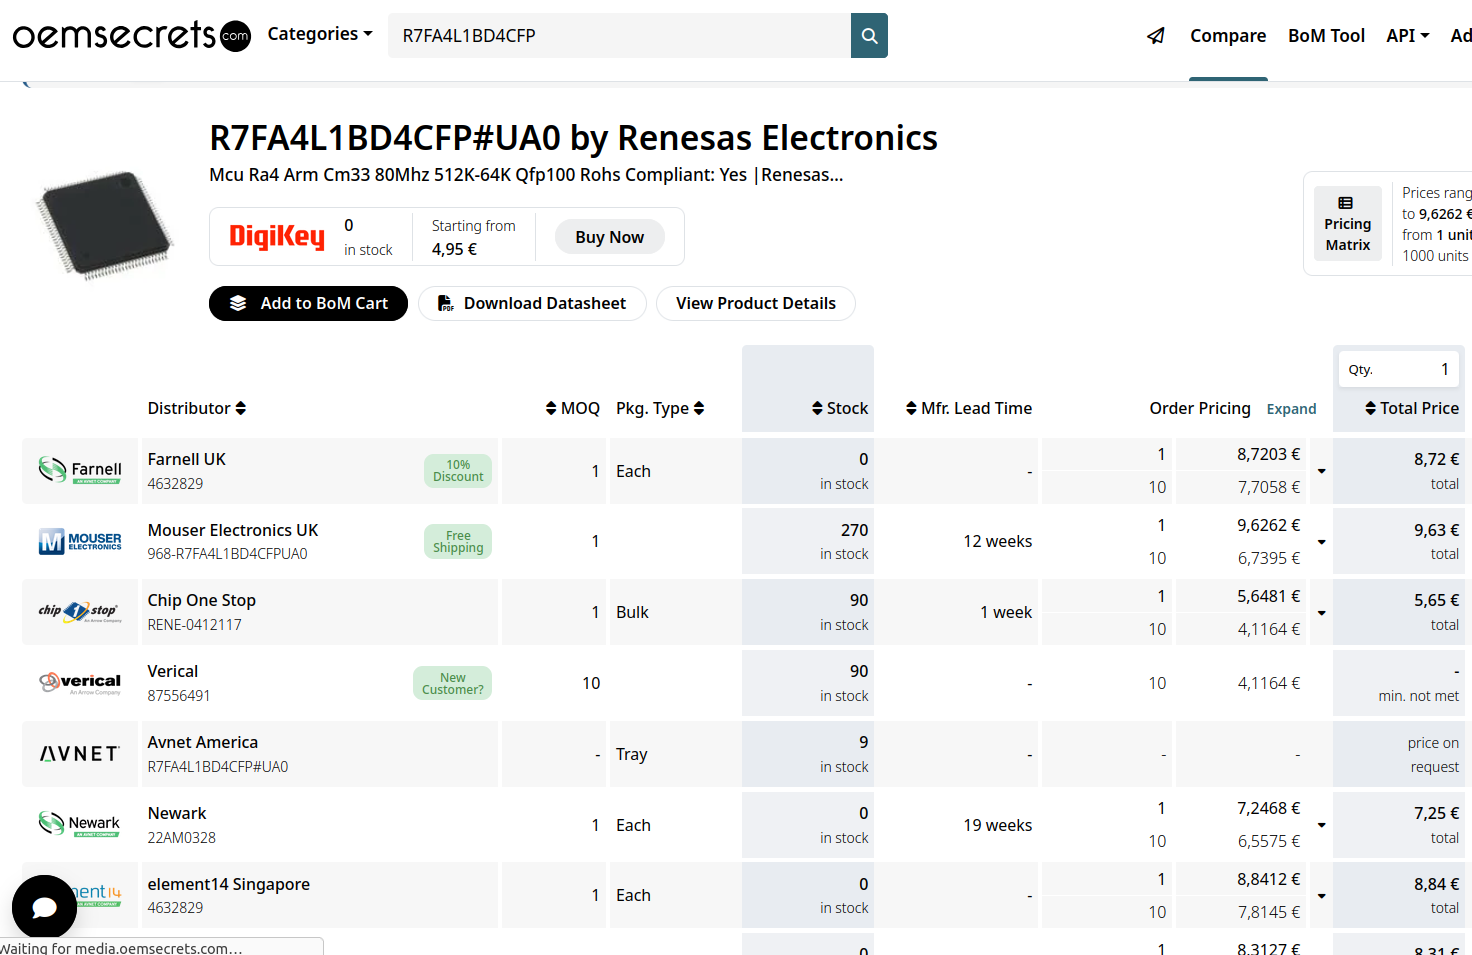Click Add to BoM Cart button

[x=308, y=303]
